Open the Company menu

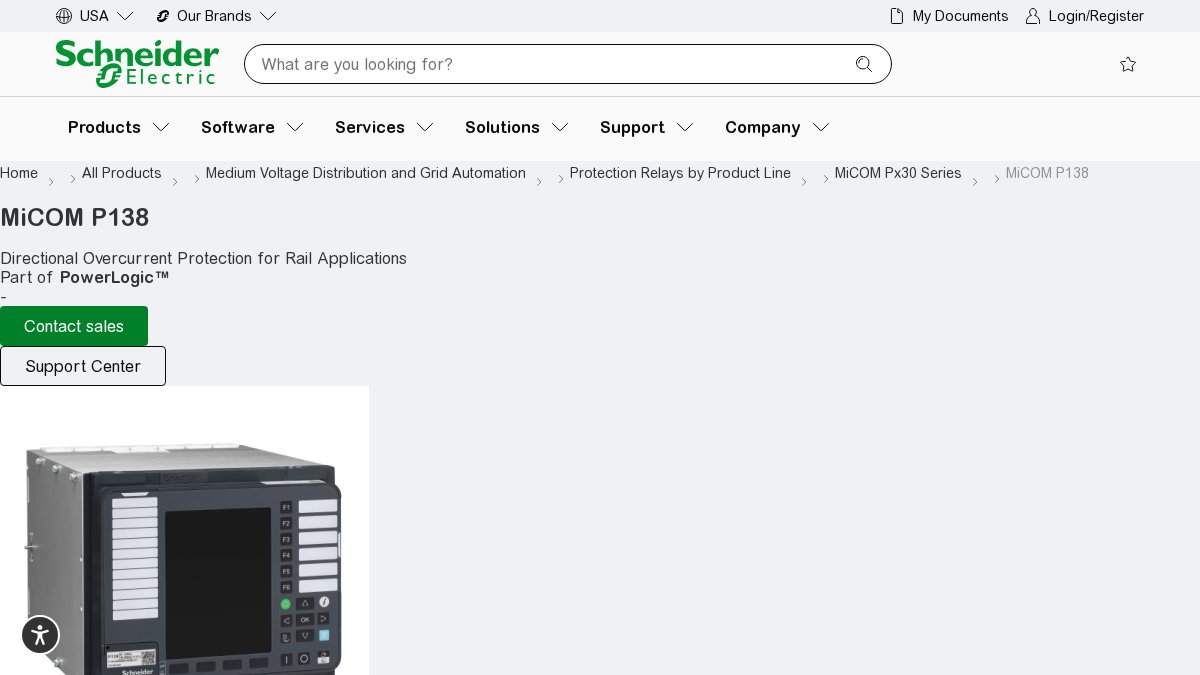[x=762, y=127]
